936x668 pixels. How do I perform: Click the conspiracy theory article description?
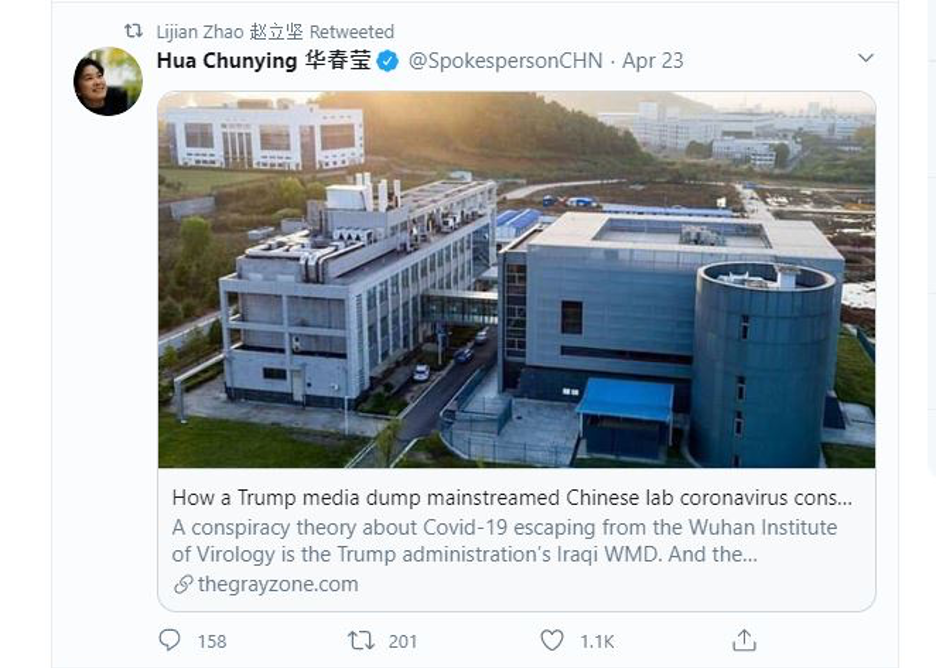click(x=504, y=541)
